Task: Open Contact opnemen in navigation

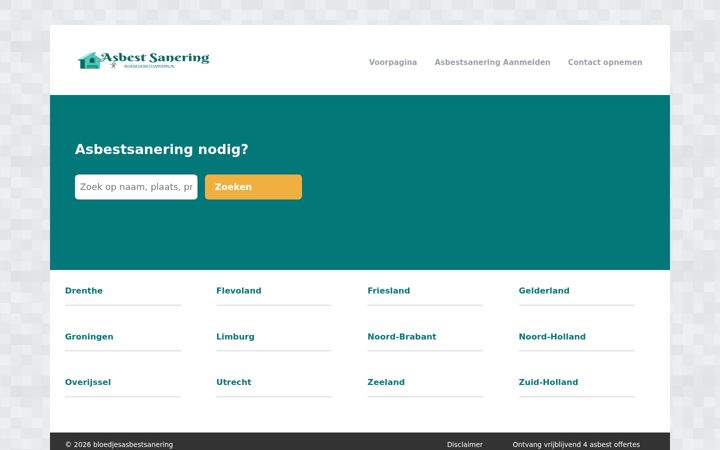Action: click(605, 62)
